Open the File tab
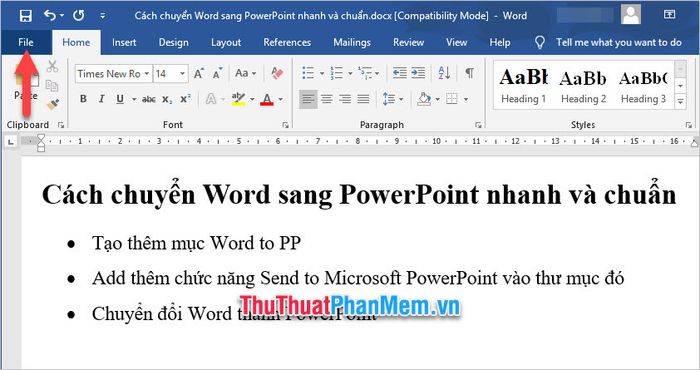The height and width of the screenshot is (370, 700). (26, 42)
